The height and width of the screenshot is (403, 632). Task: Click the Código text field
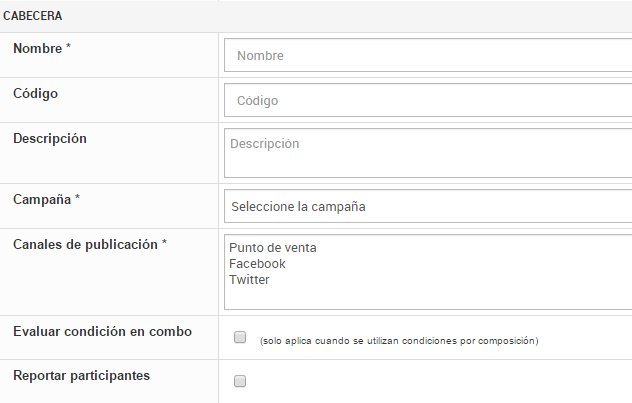click(428, 101)
